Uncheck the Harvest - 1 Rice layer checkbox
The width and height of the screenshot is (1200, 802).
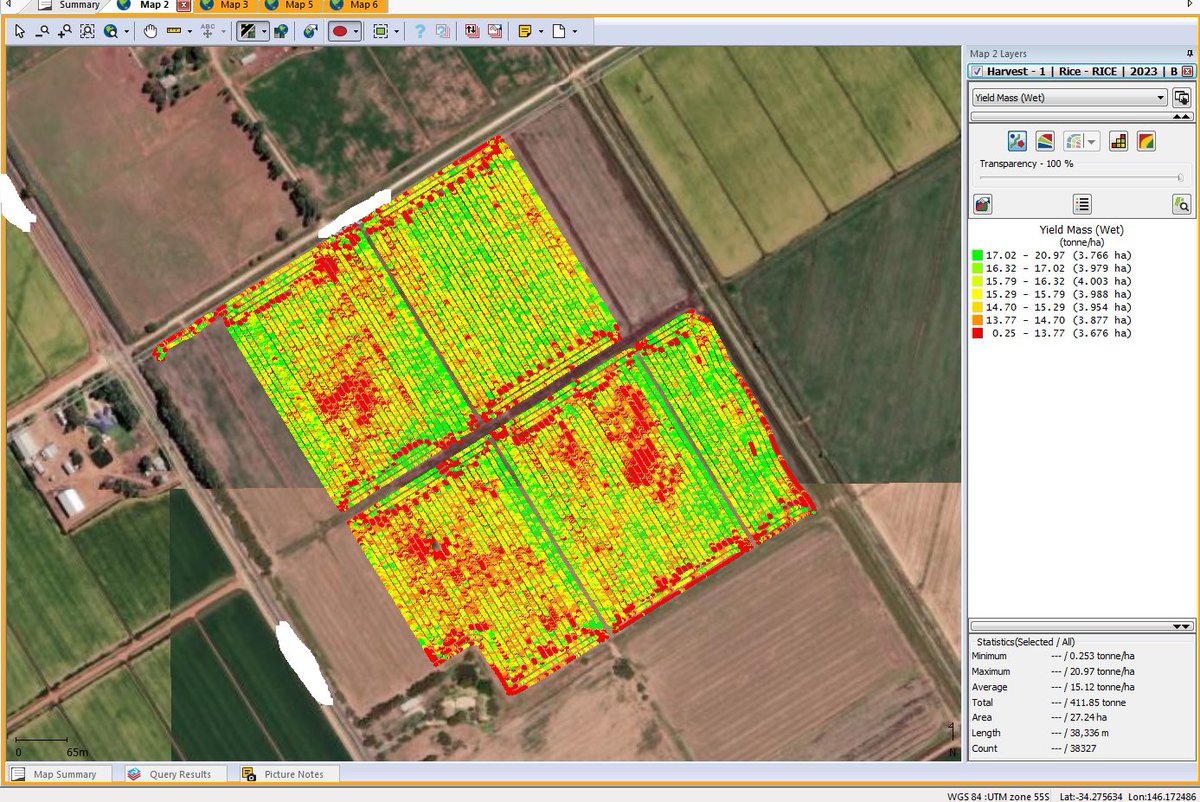point(977,72)
